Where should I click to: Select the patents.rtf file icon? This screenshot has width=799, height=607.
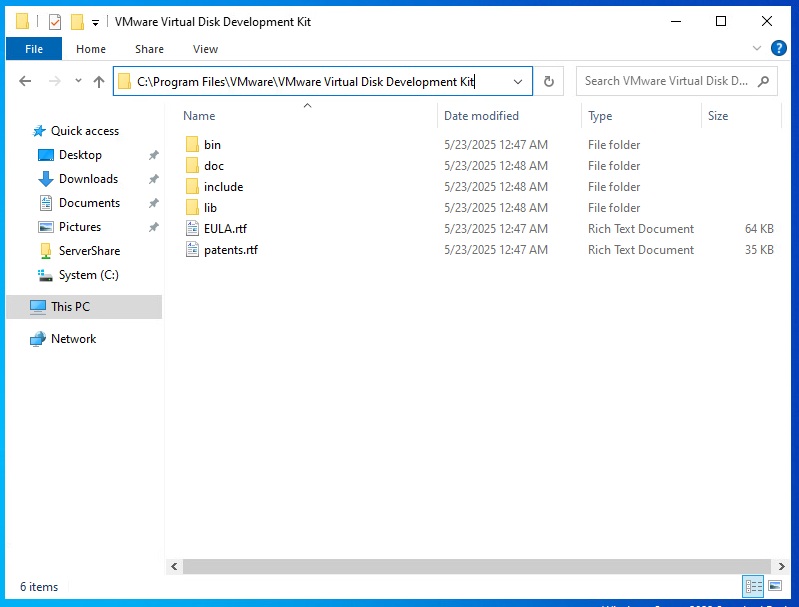coord(192,249)
